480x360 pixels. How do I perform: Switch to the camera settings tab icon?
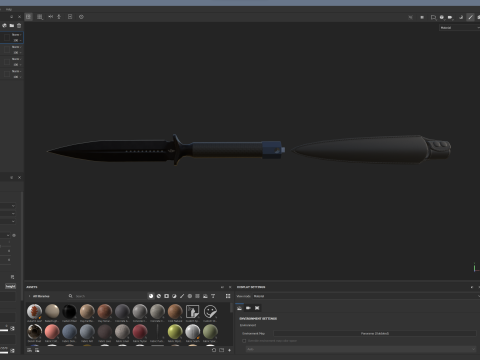coord(248,308)
